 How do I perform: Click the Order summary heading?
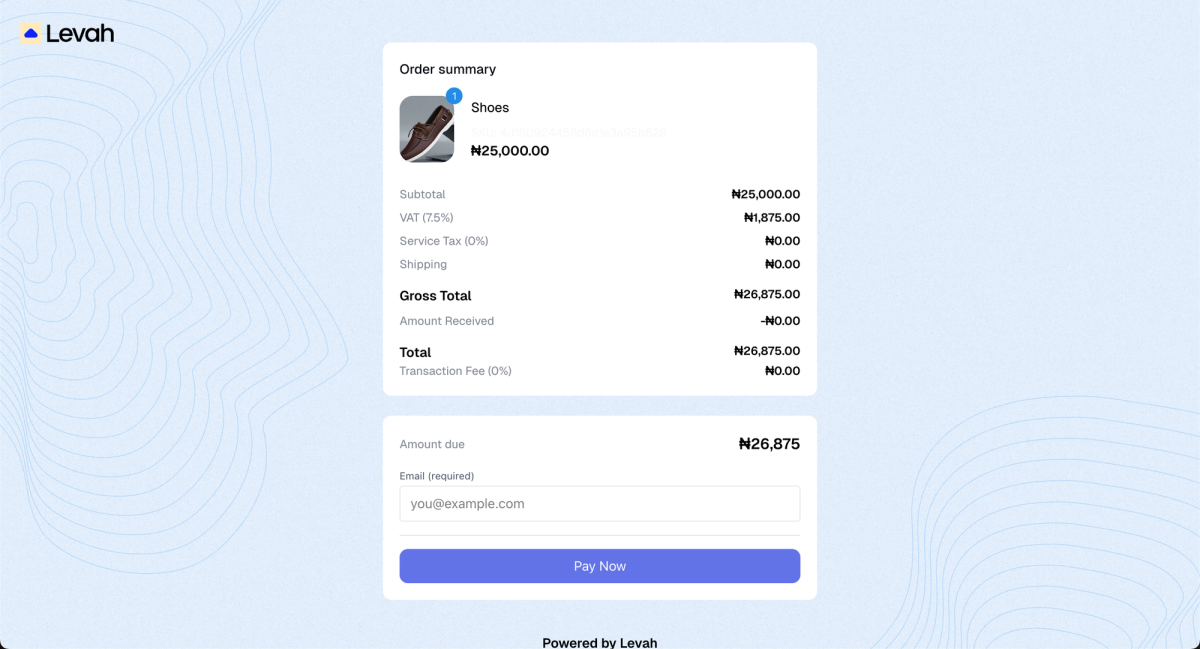pyautogui.click(x=448, y=69)
